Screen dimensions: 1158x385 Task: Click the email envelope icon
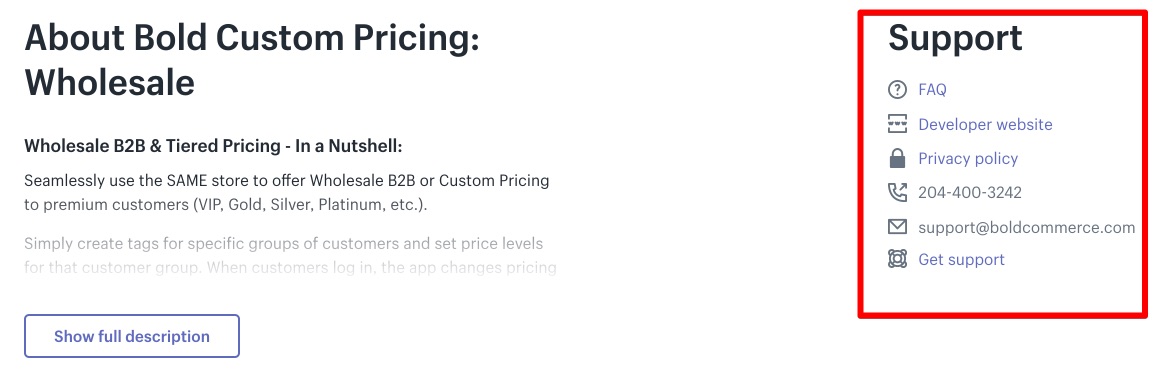(897, 227)
